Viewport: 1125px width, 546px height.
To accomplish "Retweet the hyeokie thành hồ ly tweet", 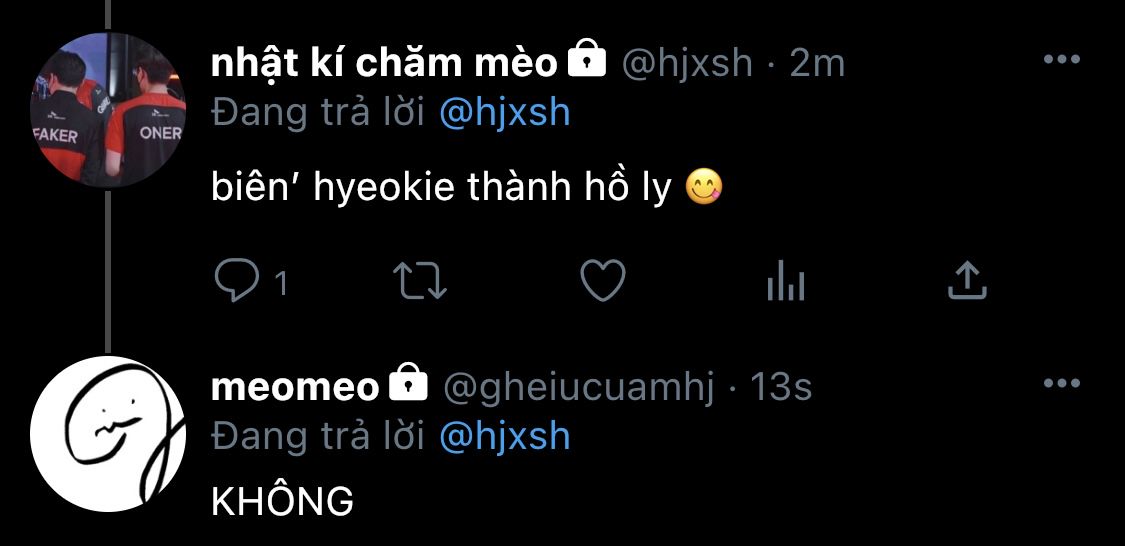I will tap(421, 281).
